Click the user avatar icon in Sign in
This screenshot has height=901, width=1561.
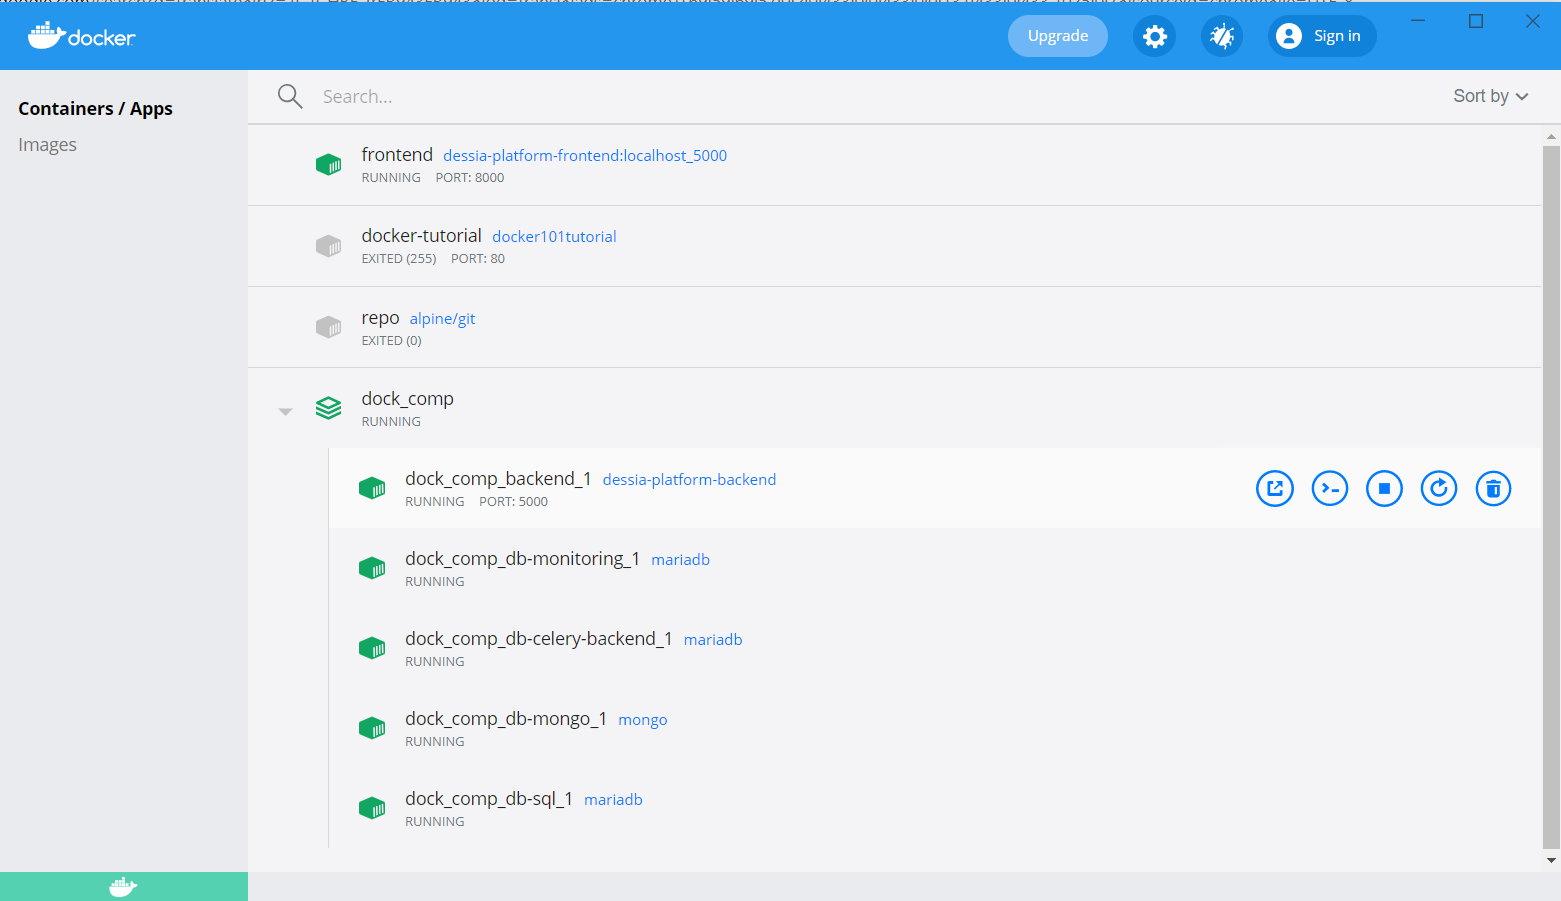pos(1289,36)
